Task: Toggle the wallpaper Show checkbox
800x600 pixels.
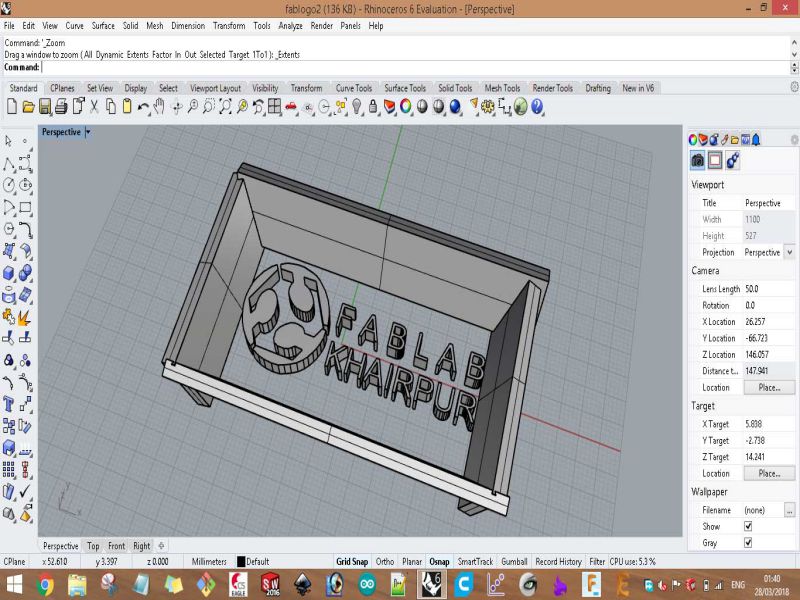Action: pos(747,526)
